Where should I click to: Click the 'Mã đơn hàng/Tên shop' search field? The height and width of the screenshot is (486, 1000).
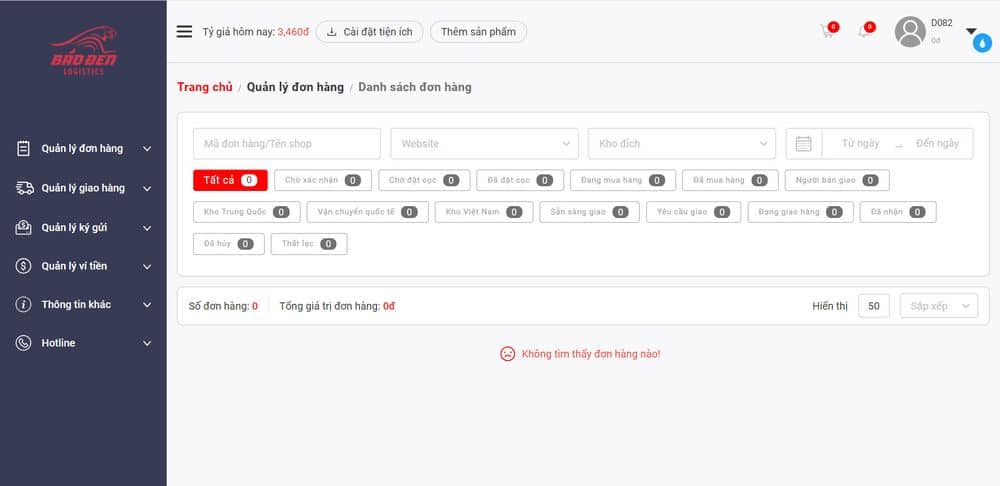287,143
